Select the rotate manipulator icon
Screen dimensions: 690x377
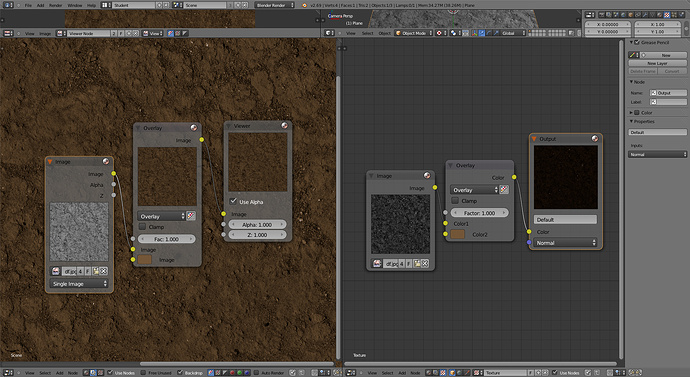[x=489, y=33]
